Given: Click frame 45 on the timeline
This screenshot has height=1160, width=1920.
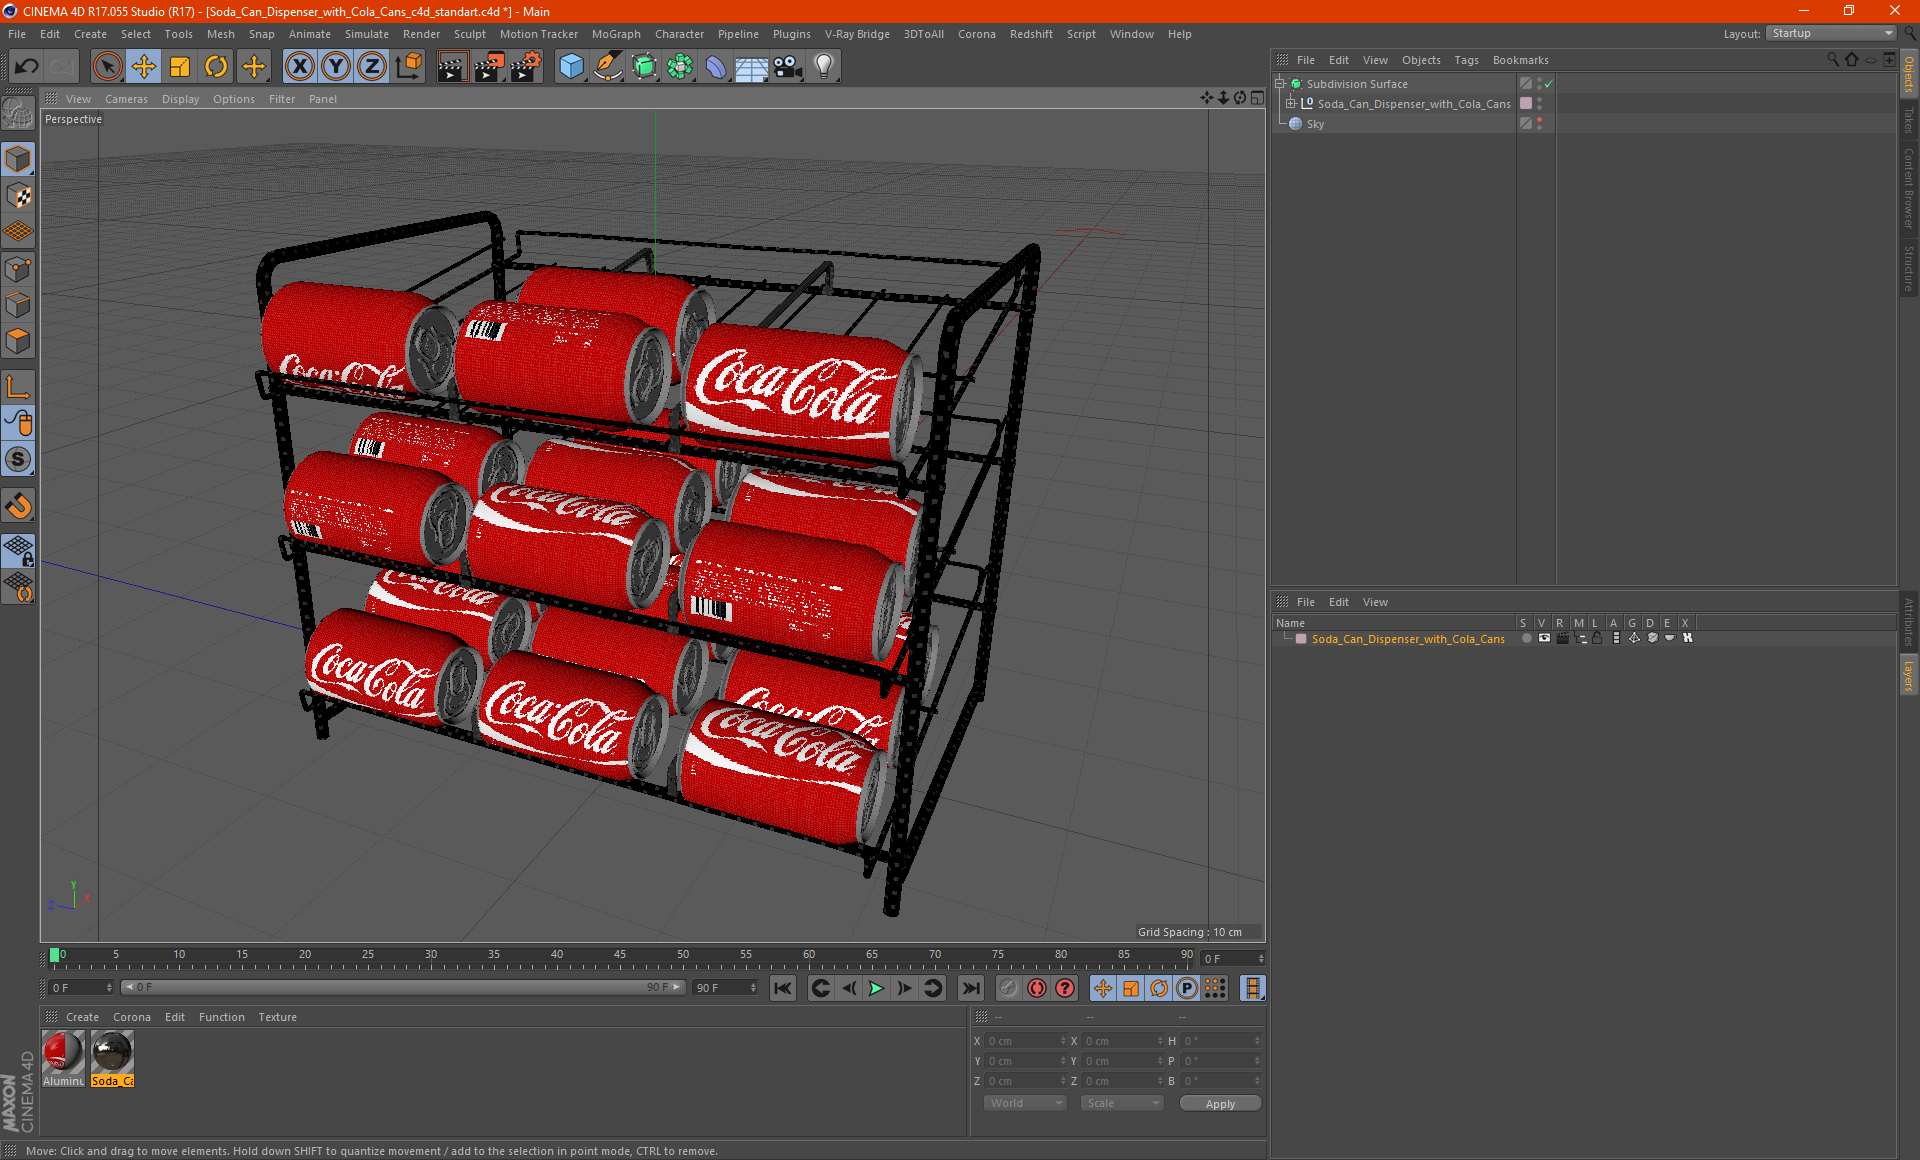Looking at the screenshot, I should click(x=620, y=957).
